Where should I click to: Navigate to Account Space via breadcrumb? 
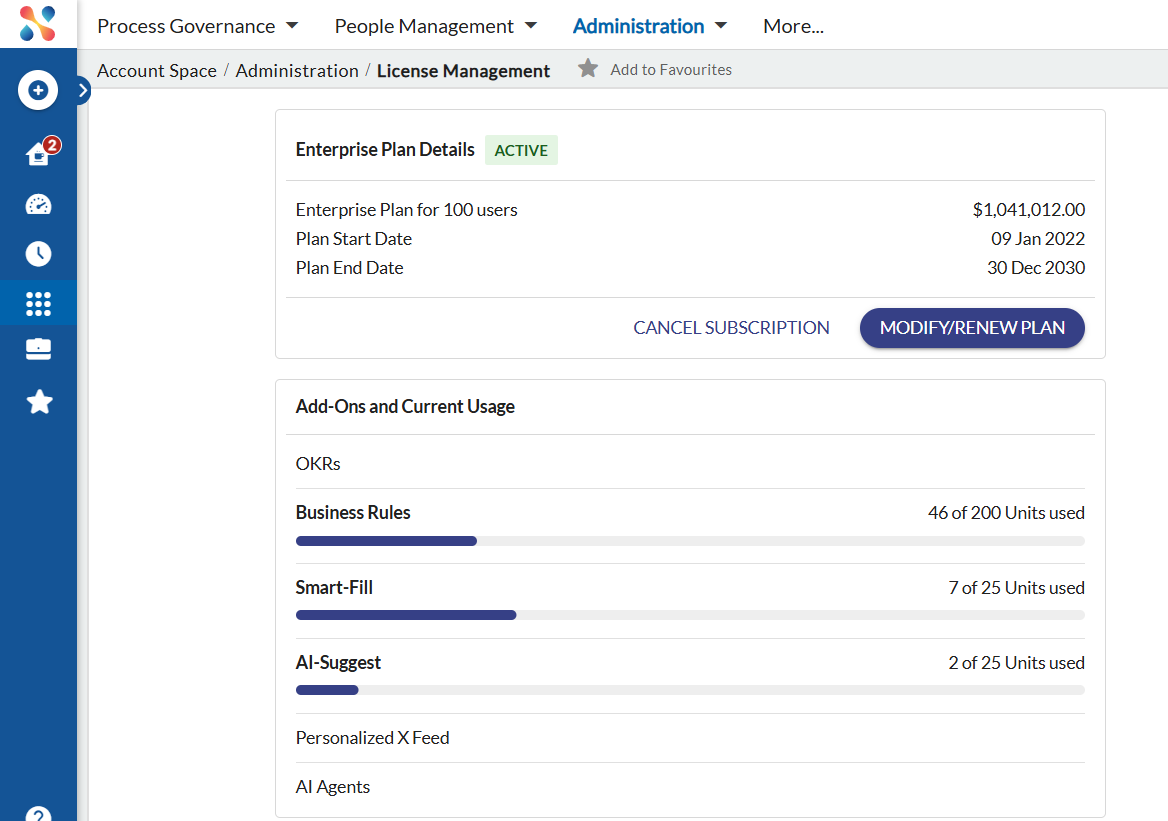(157, 70)
